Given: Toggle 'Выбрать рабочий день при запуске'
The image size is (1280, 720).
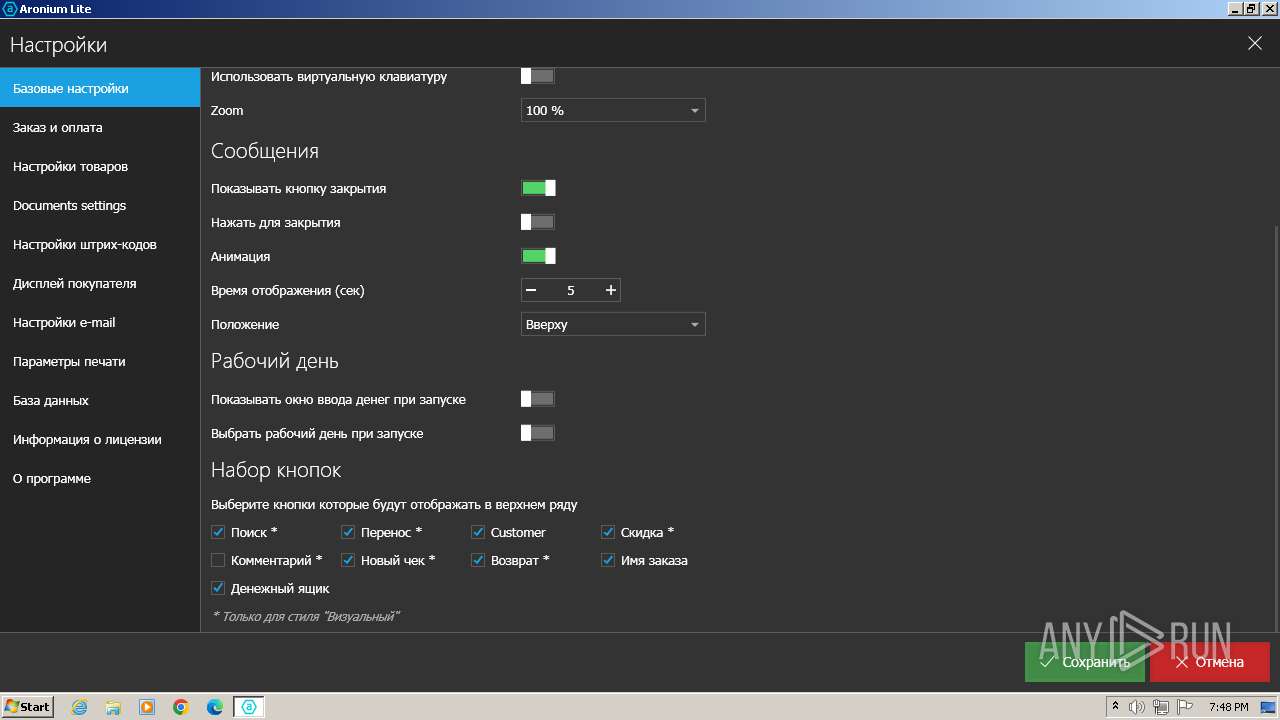Looking at the screenshot, I should (538, 433).
